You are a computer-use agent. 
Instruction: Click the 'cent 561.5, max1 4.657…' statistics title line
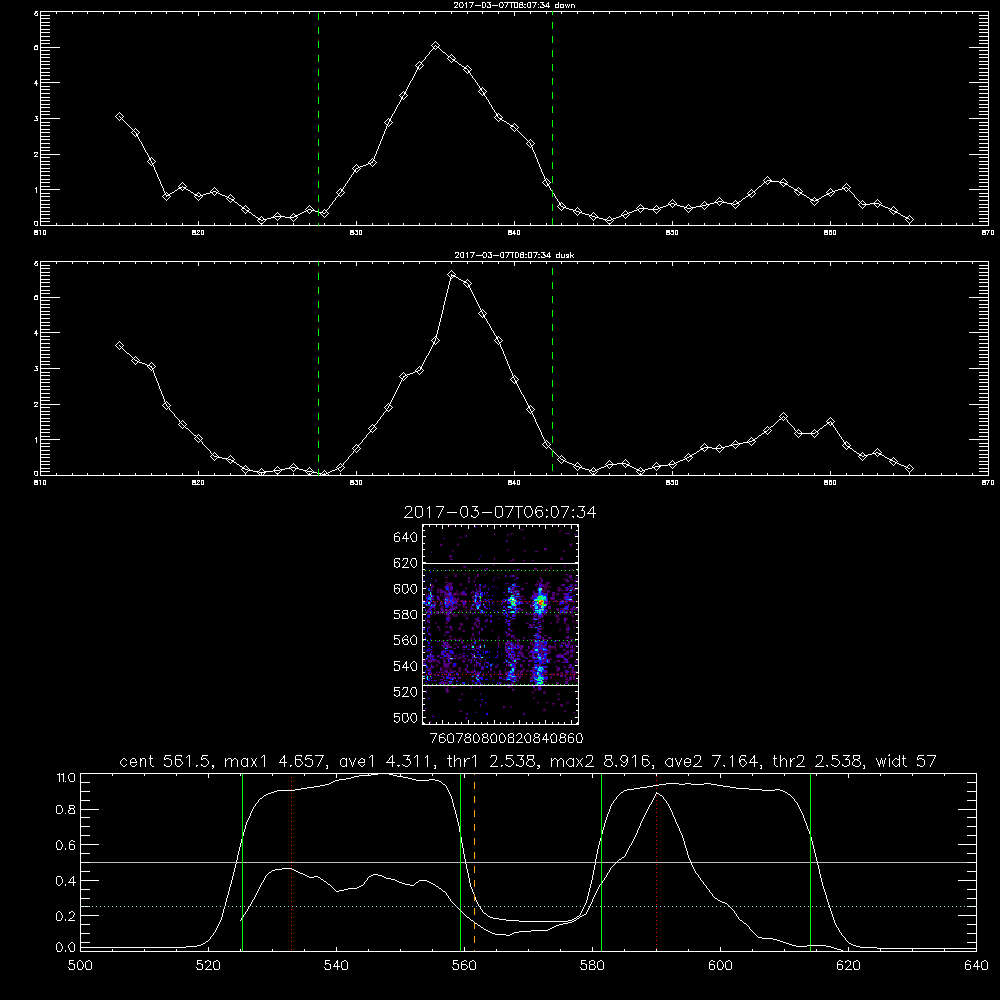point(528,761)
